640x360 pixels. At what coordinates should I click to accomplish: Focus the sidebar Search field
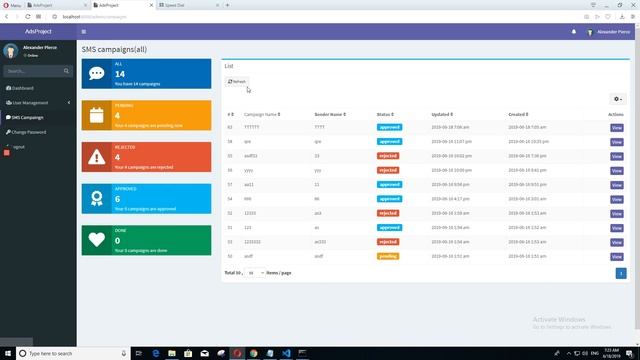click(x=34, y=71)
